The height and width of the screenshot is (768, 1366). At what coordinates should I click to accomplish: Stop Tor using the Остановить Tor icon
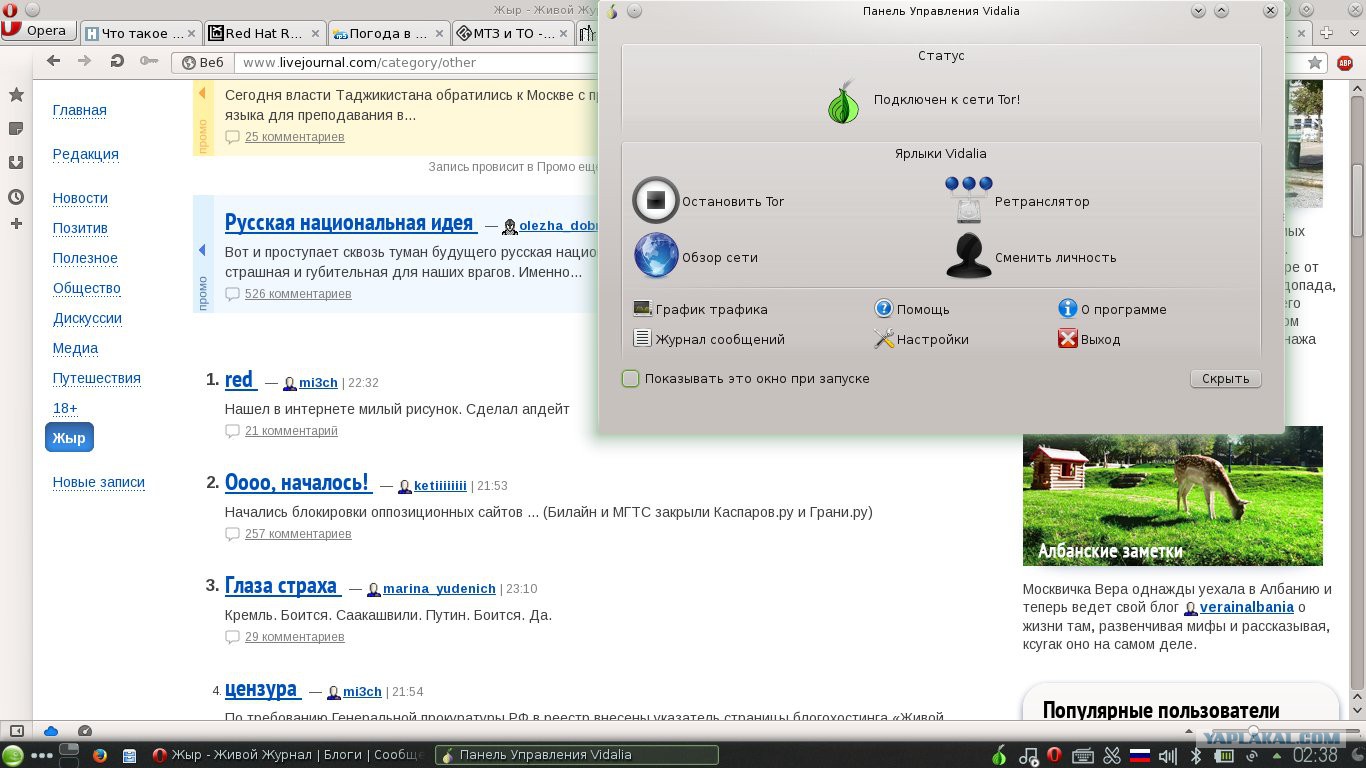pos(656,201)
